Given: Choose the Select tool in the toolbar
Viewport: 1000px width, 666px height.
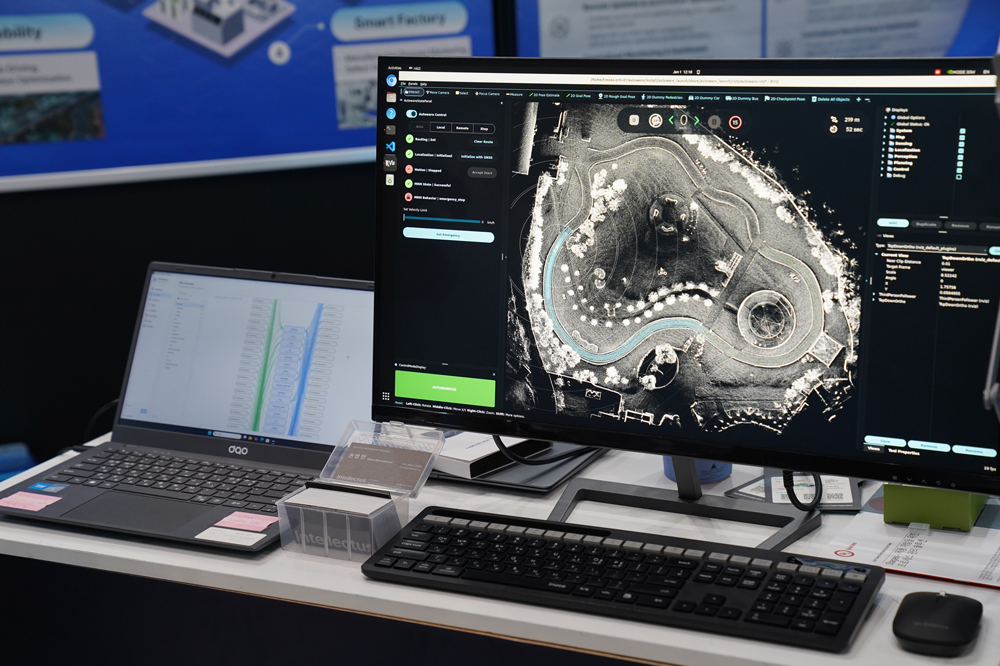Looking at the screenshot, I should (462, 93).
